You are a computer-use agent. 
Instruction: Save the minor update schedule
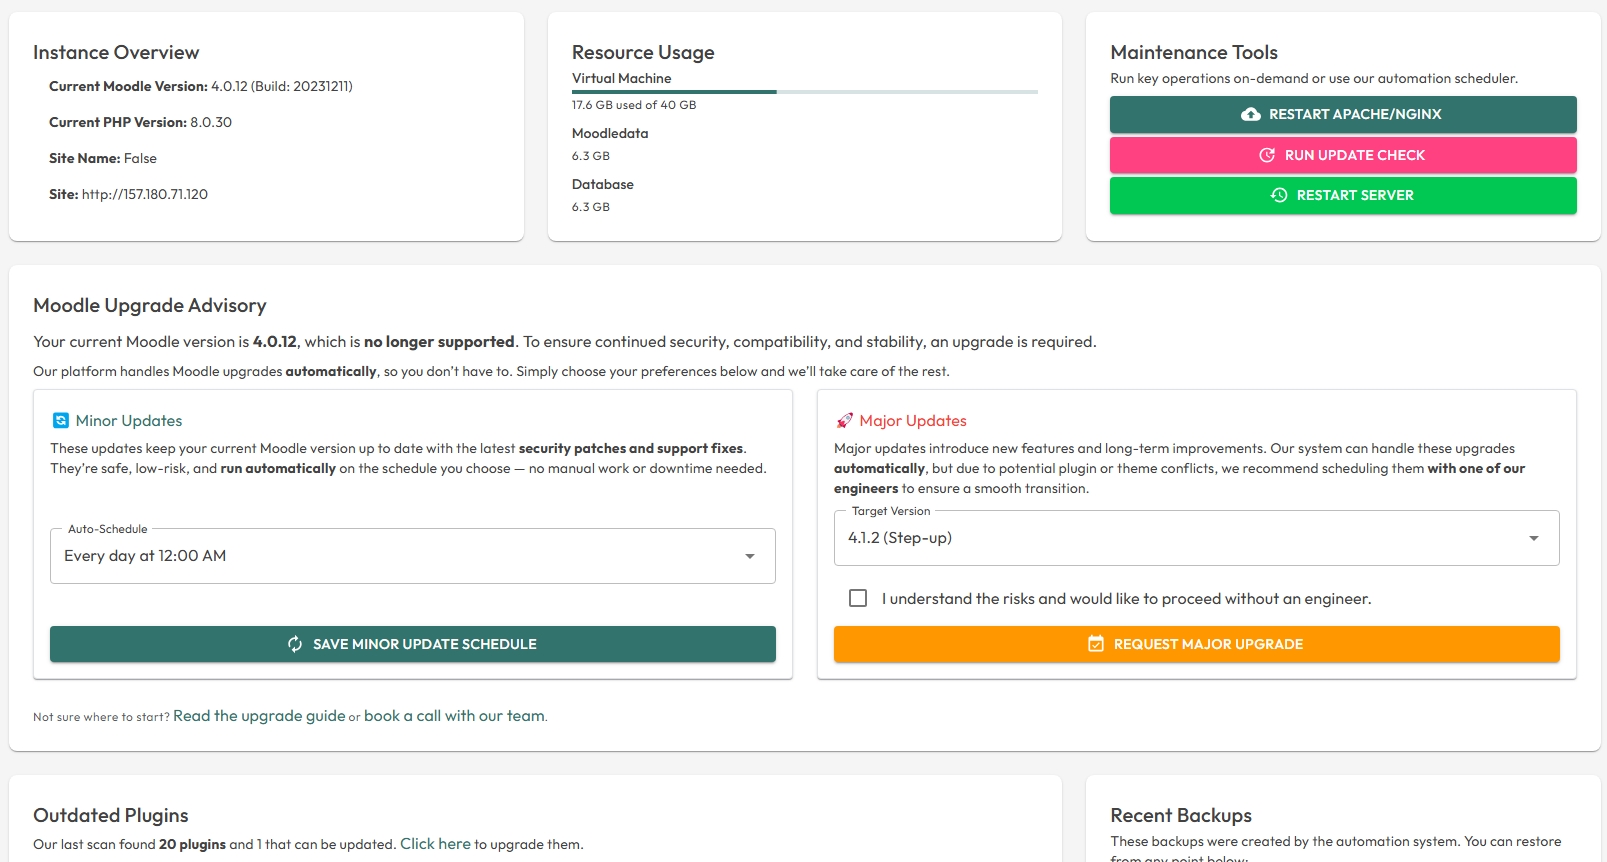point(413,644)
